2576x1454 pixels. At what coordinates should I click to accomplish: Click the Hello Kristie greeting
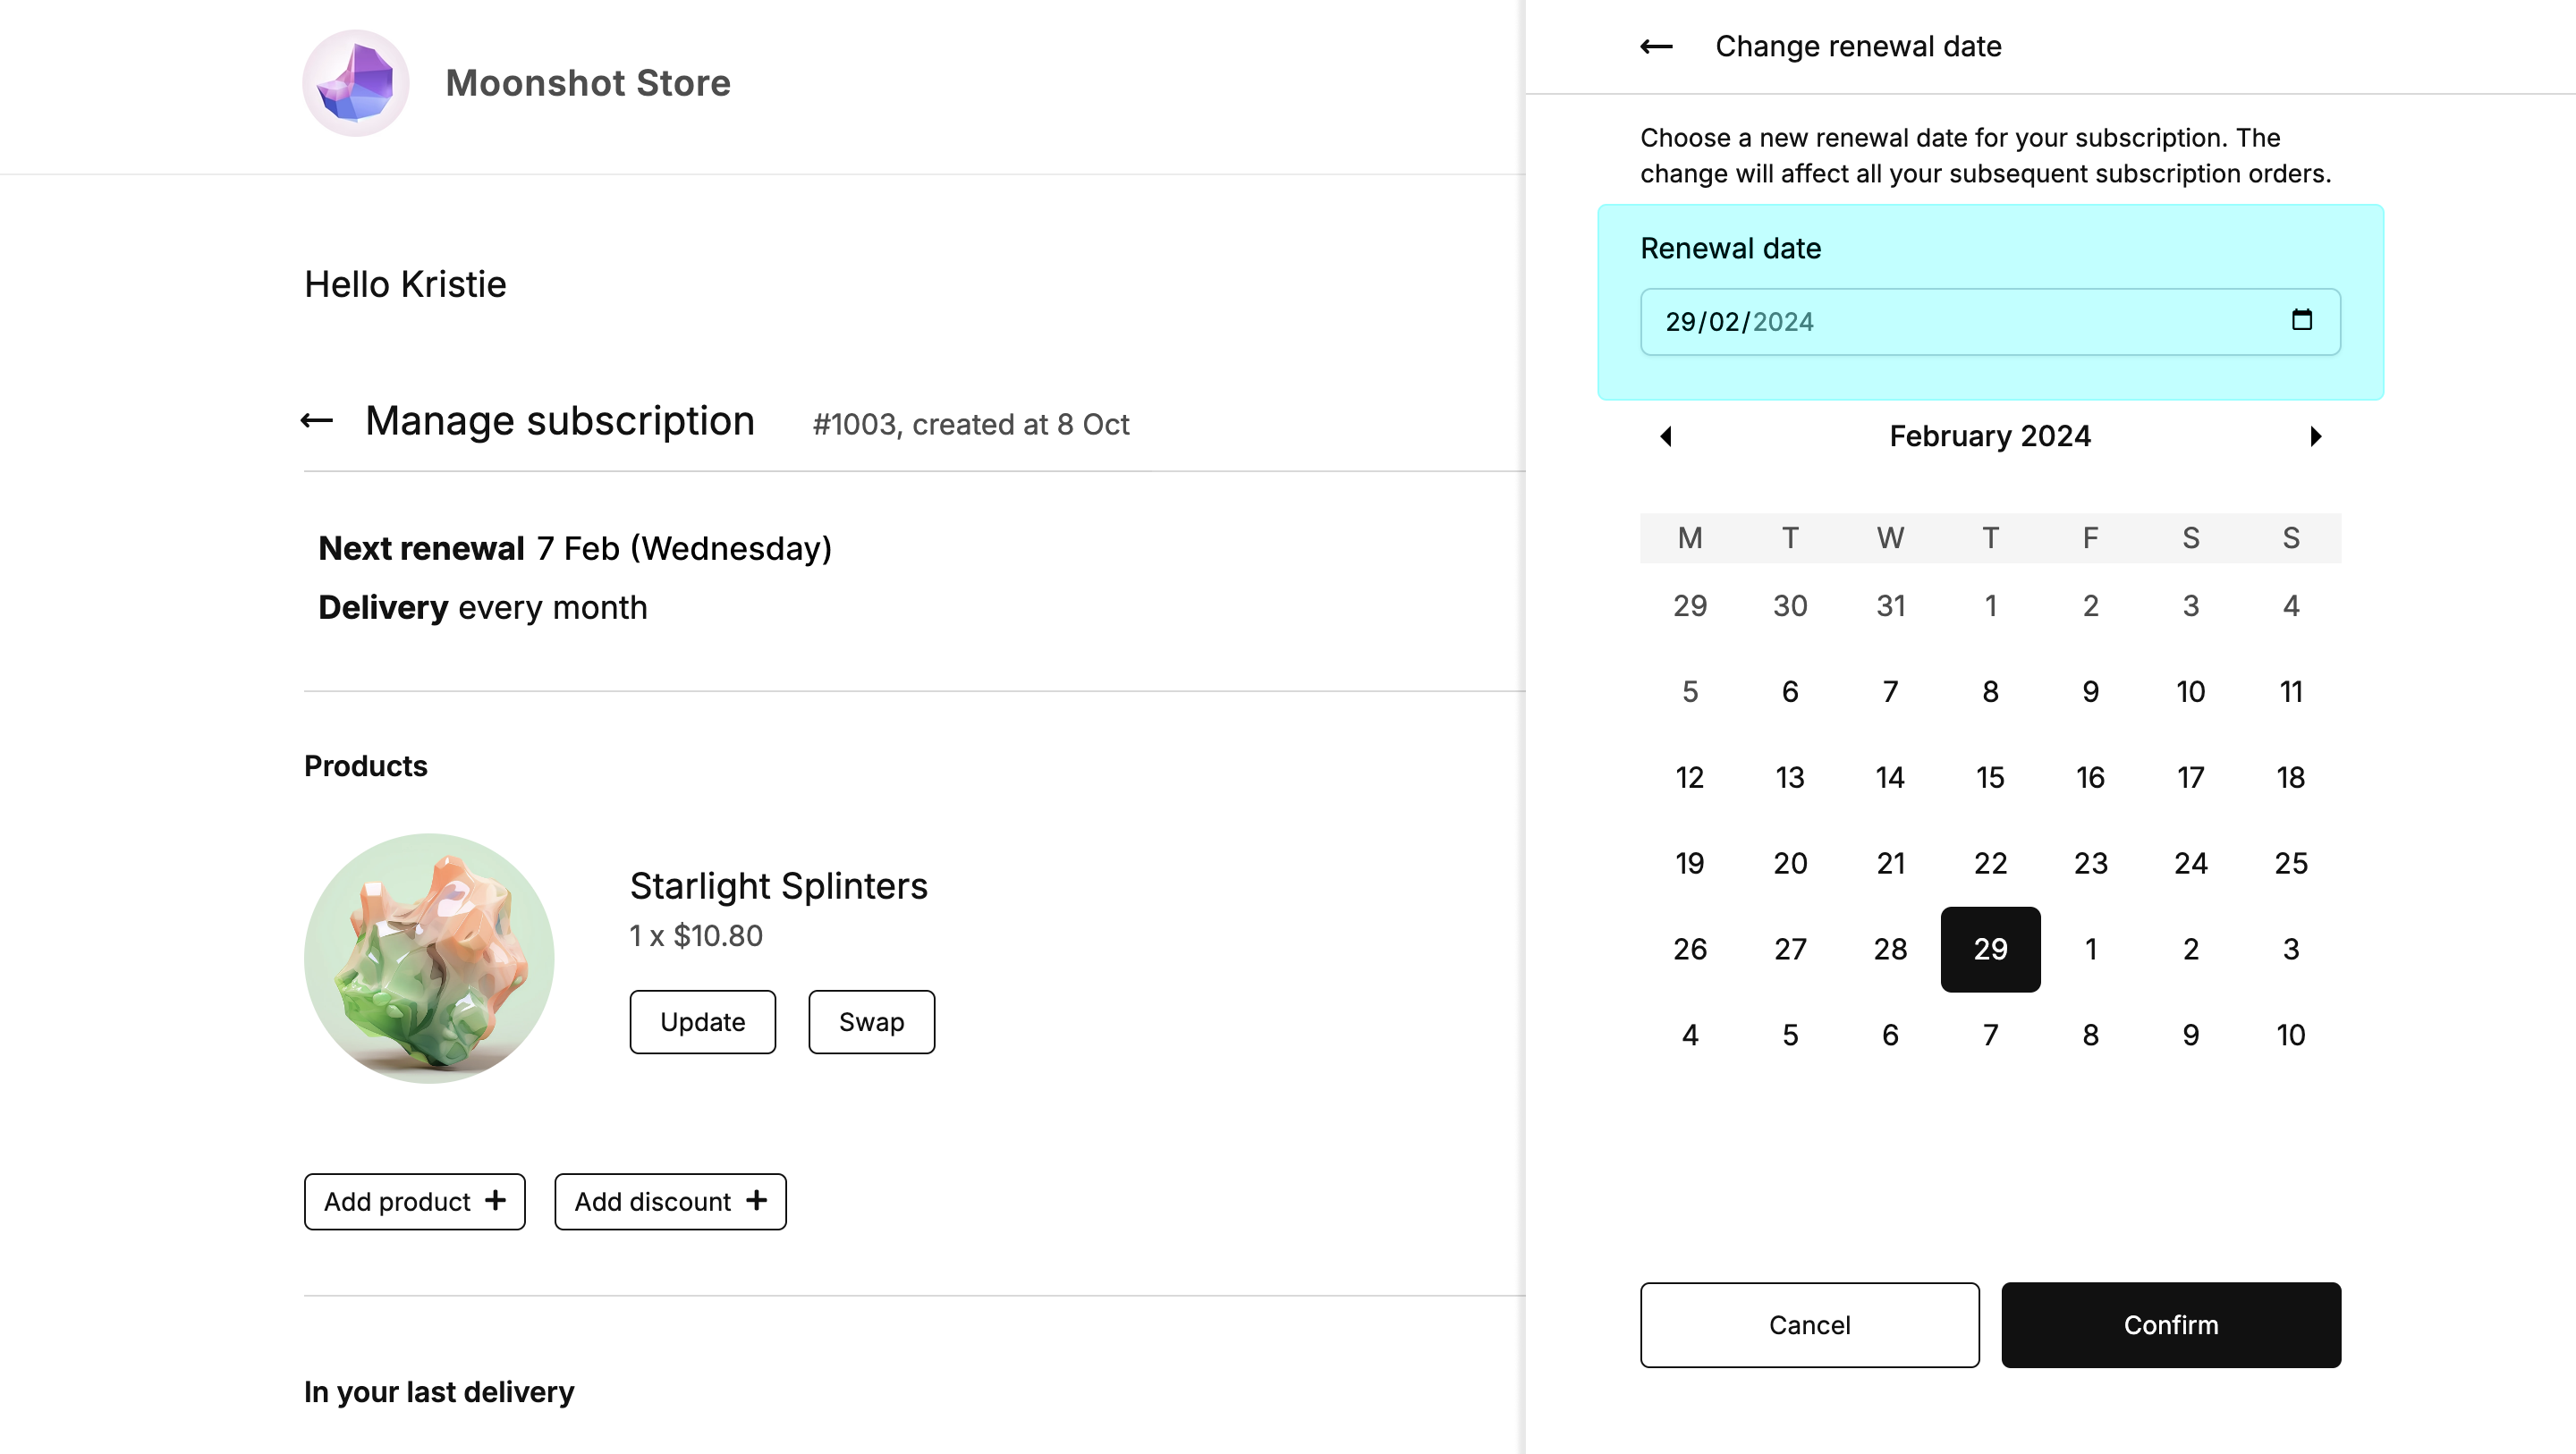405,284
